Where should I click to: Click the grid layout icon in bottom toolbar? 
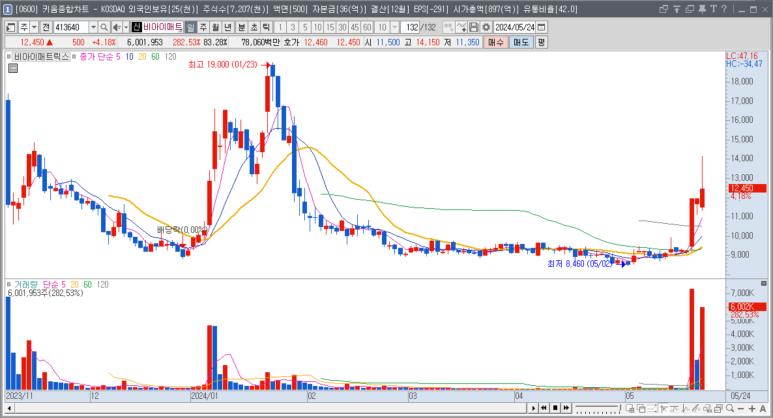(630, 408)
